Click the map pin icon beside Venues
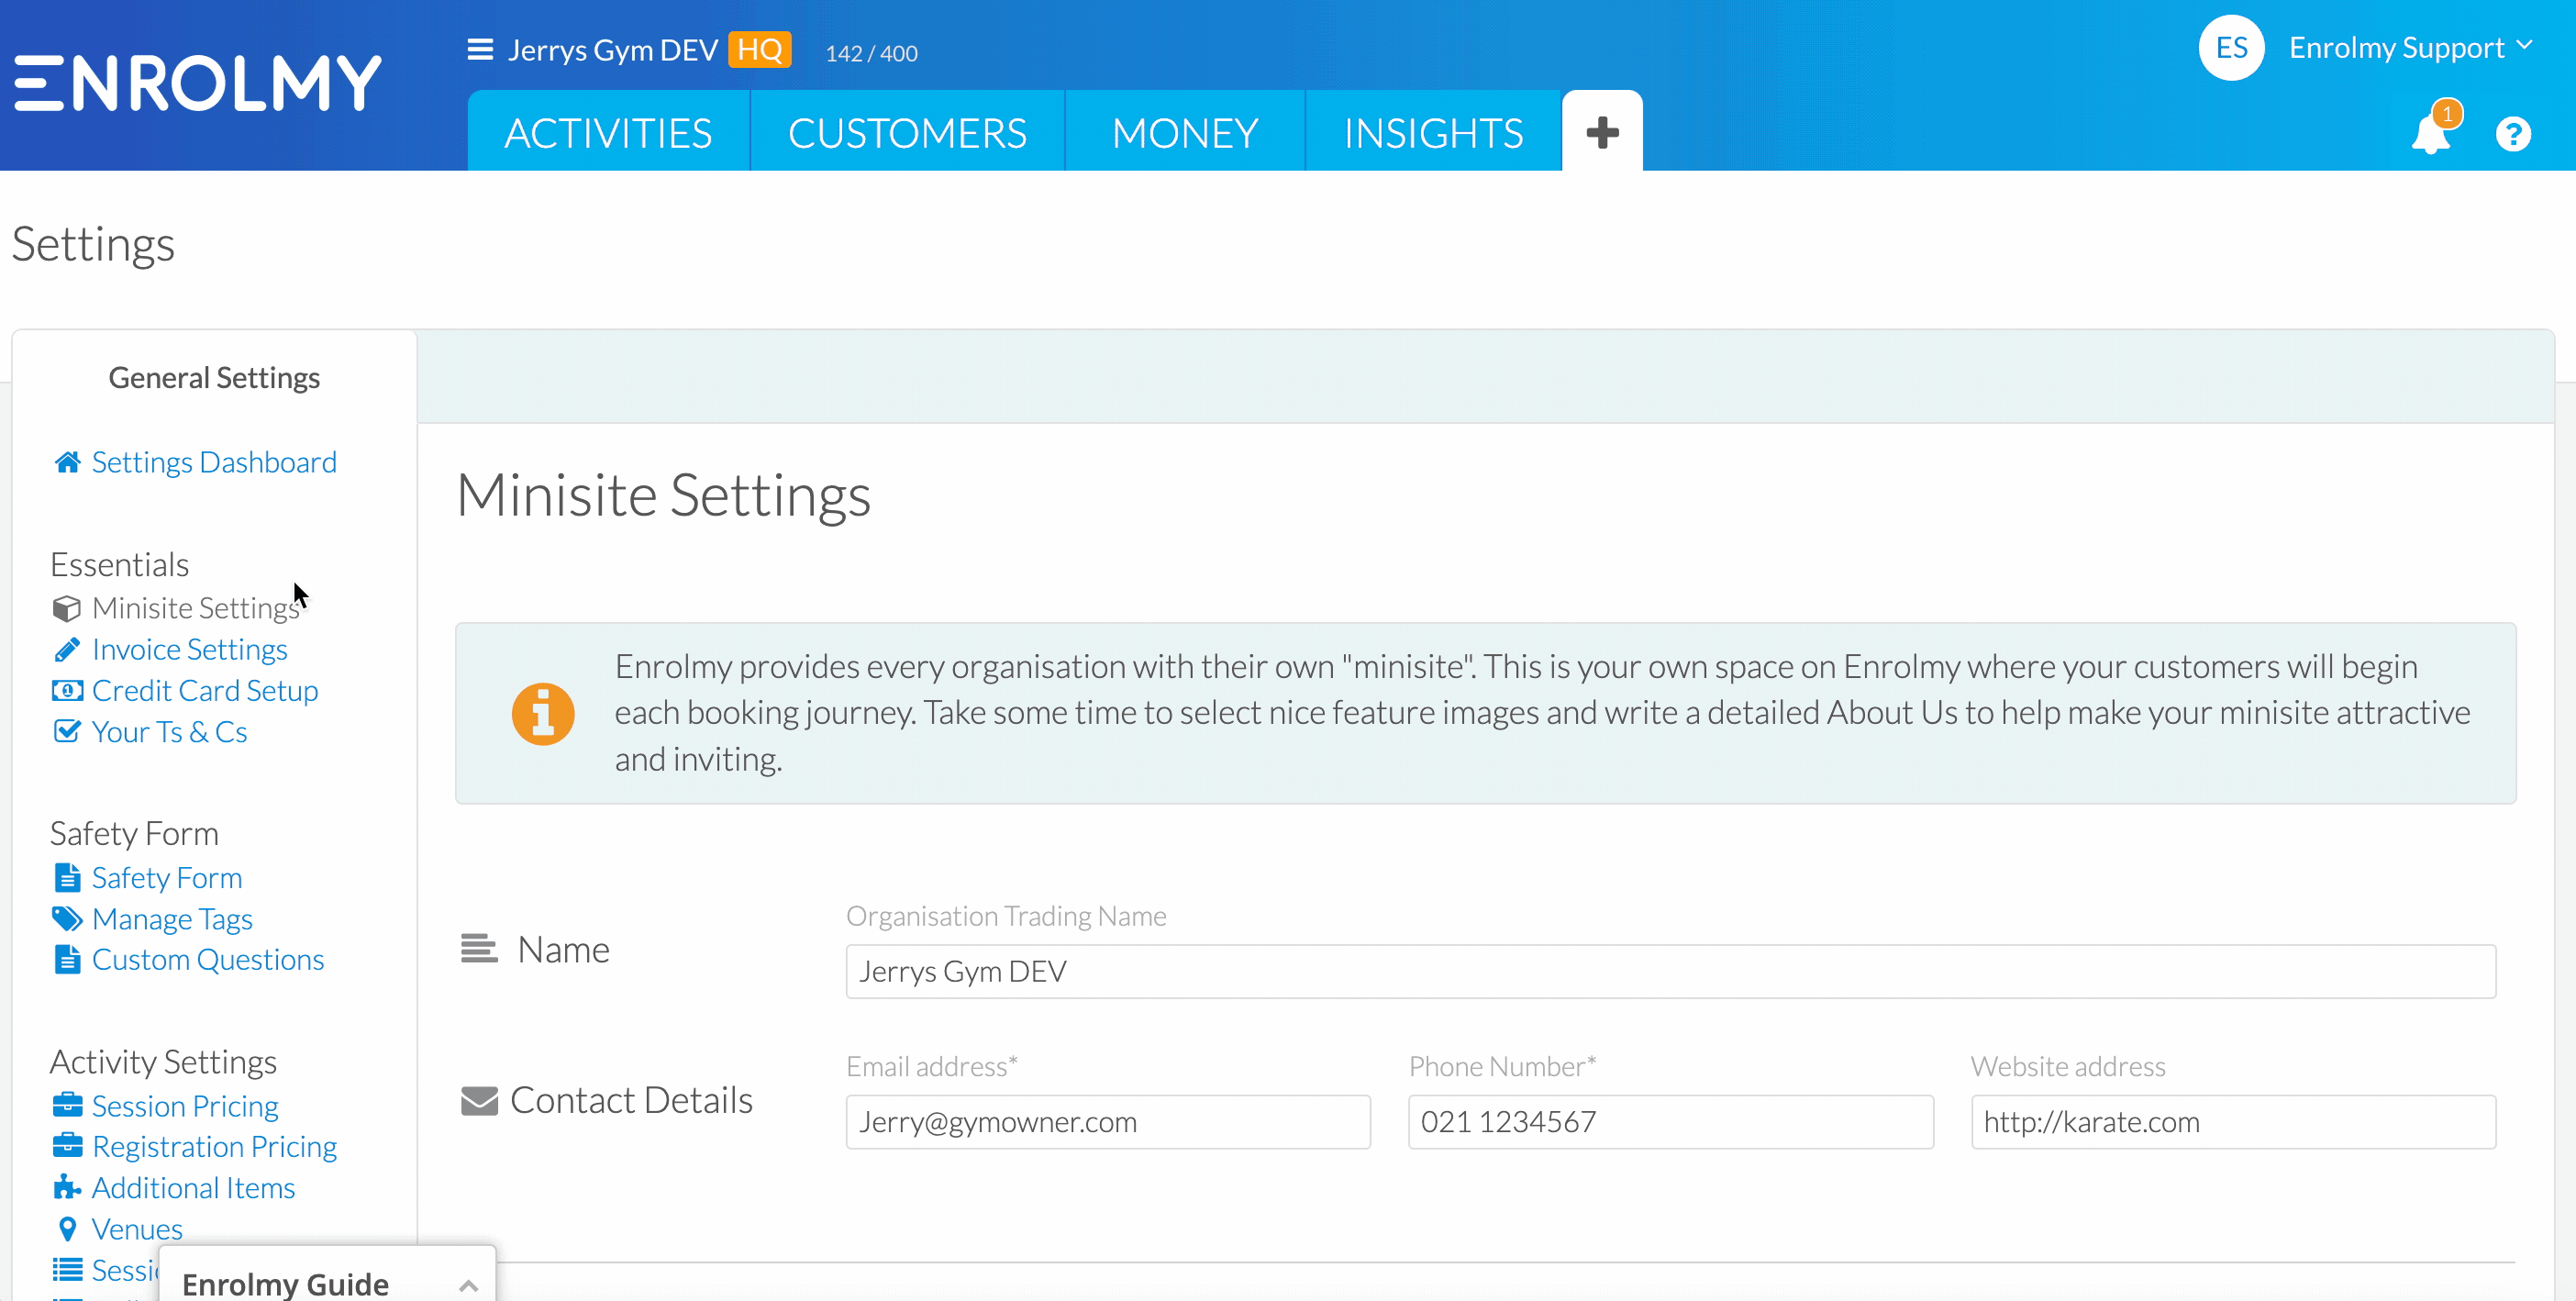Viewport: 2576px width, 1301px height. click(67, 1229)
